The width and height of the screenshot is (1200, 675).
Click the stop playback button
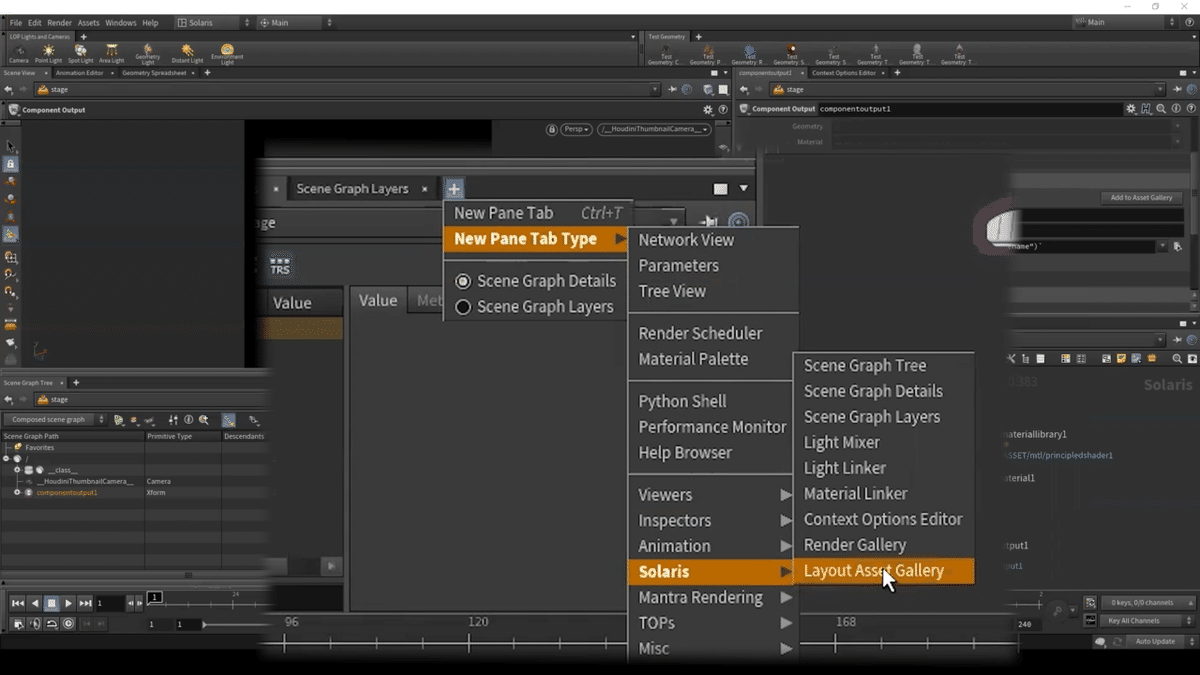[52, 603]
